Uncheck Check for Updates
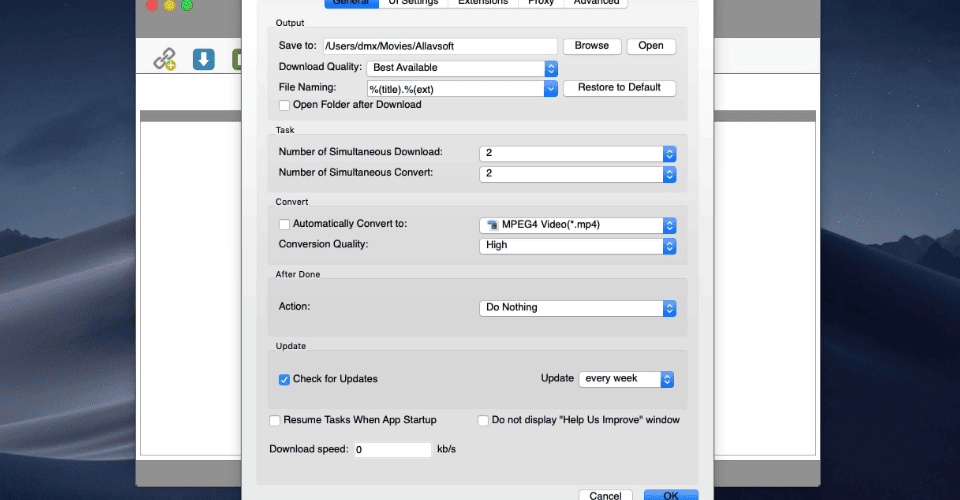 [x=284, y=379]
